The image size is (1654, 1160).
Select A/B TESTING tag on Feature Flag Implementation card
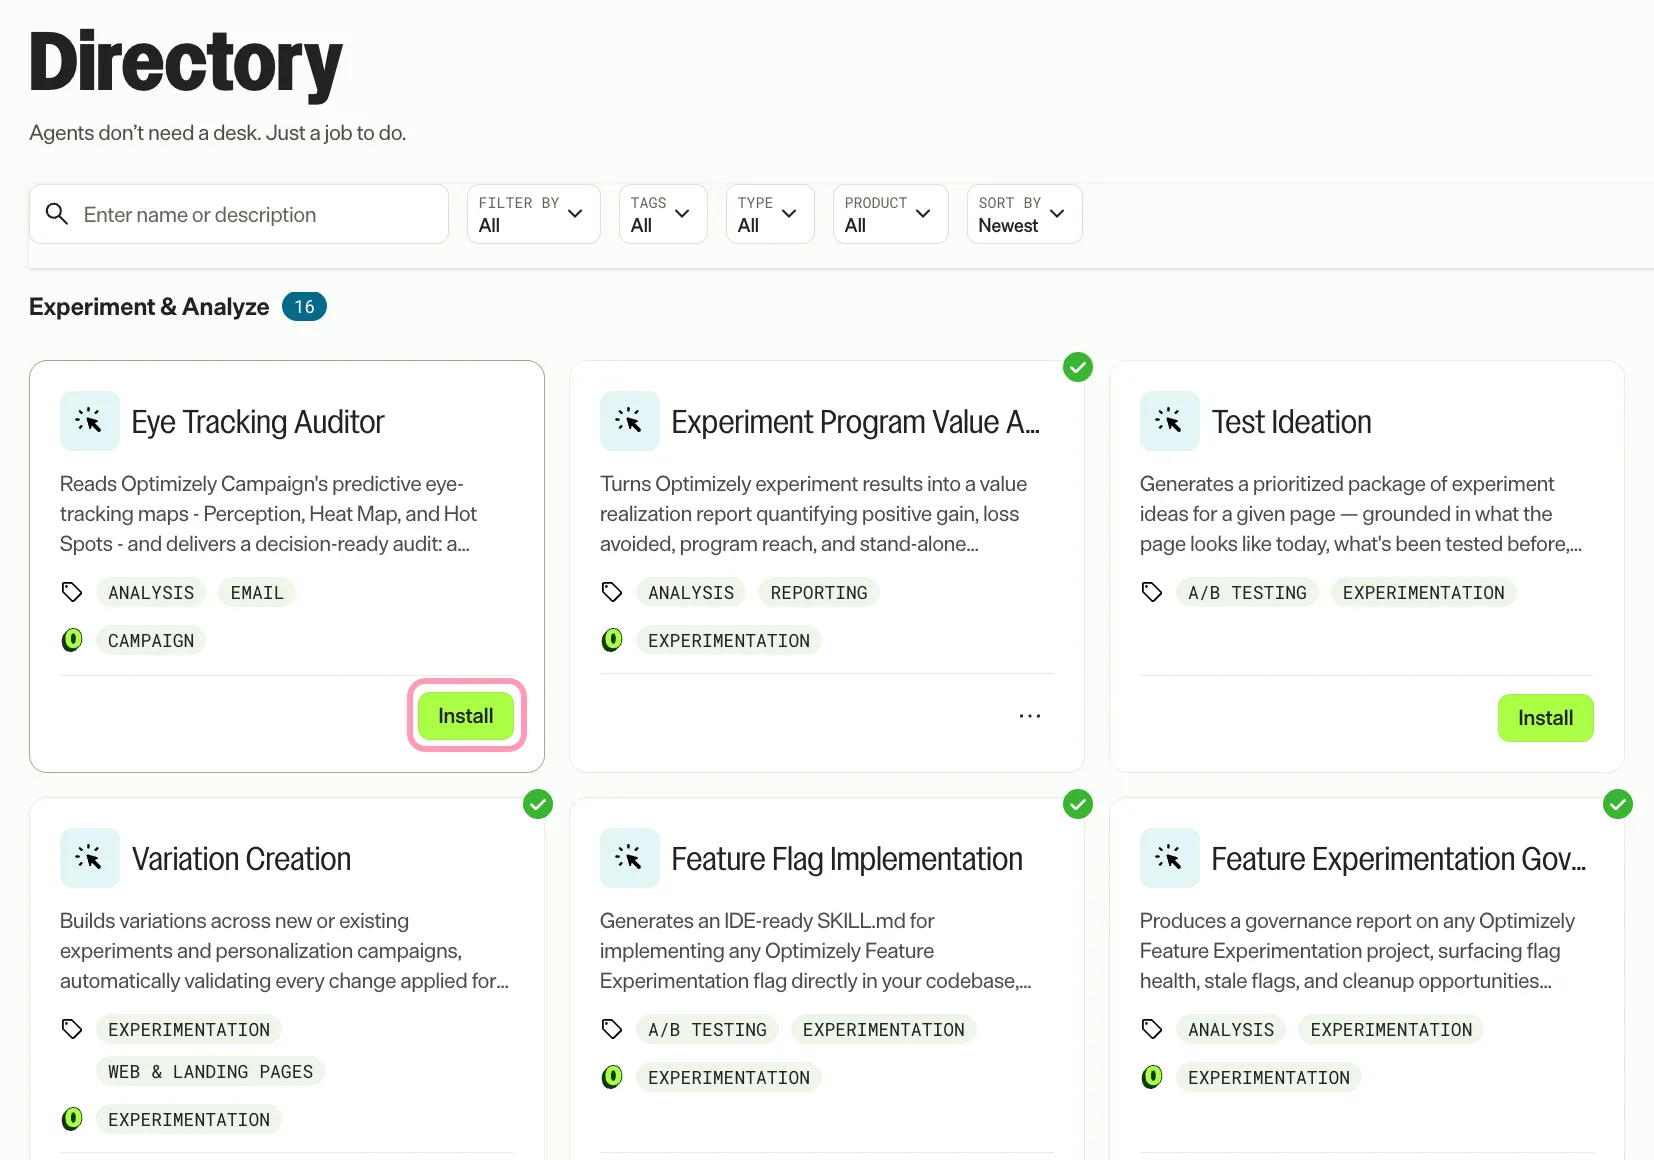(707, 1030)
